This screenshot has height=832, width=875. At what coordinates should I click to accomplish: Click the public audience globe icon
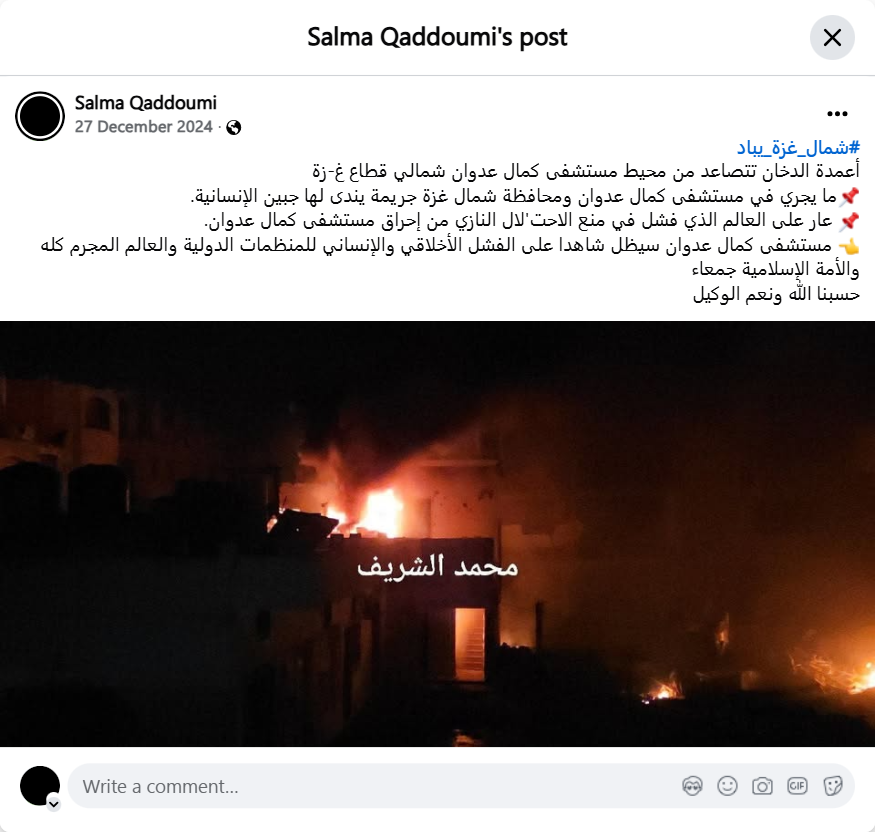click(234, 128)
